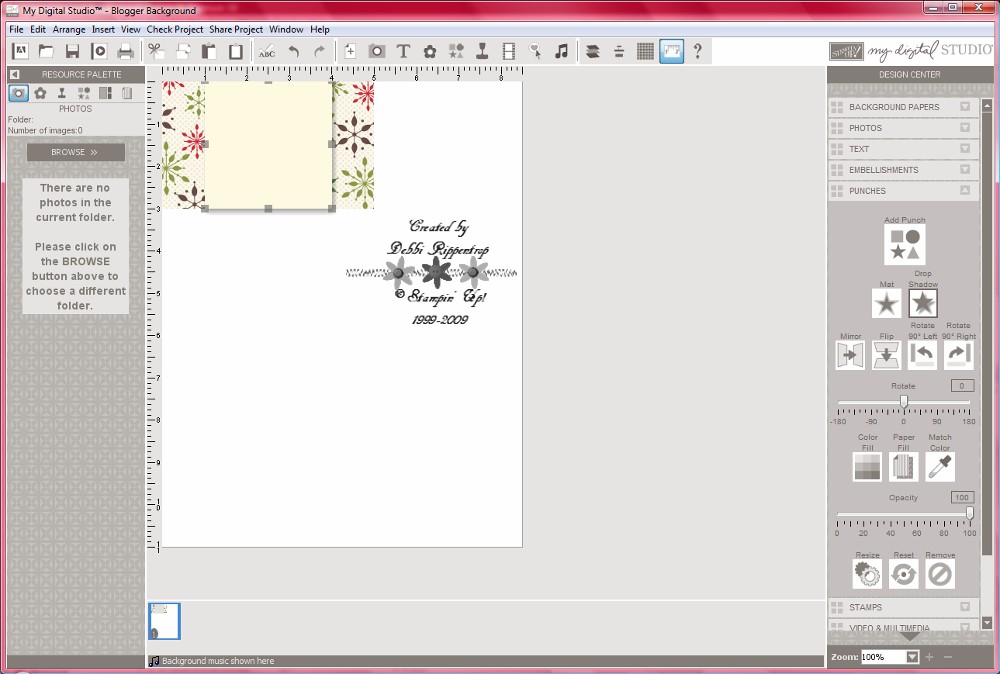The width and height of the screenshot is (1000, 674).
Task: Print the project with the printer icon
Action: pos(126,51)
